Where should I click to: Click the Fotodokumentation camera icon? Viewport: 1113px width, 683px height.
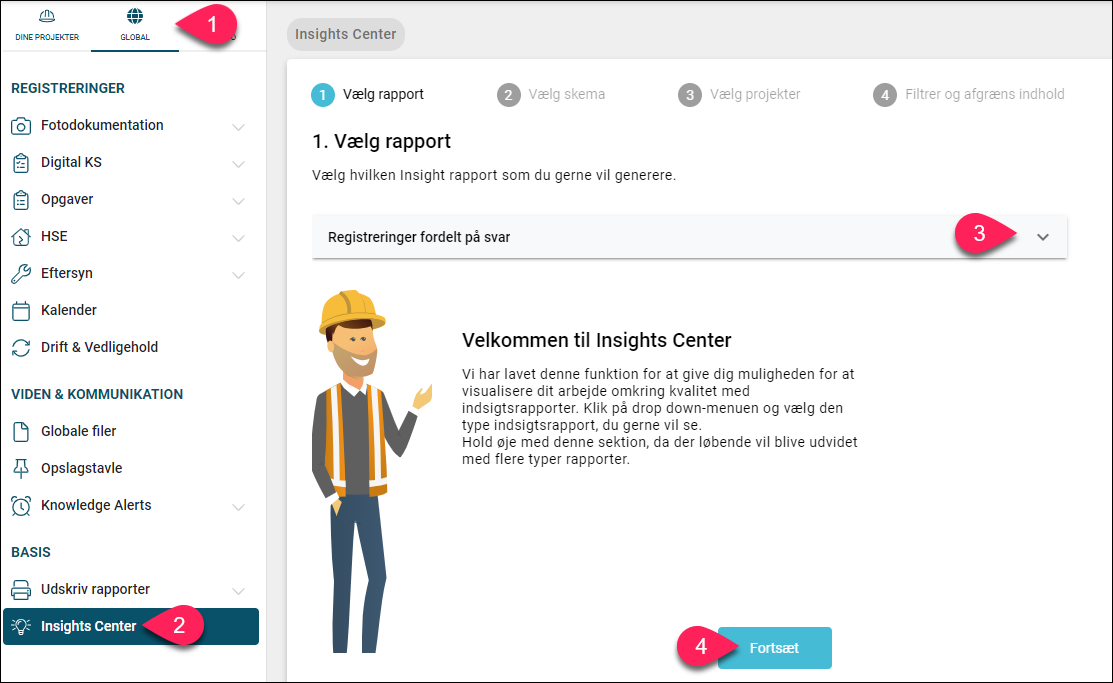pyautogui.click(x=21, y=126)
